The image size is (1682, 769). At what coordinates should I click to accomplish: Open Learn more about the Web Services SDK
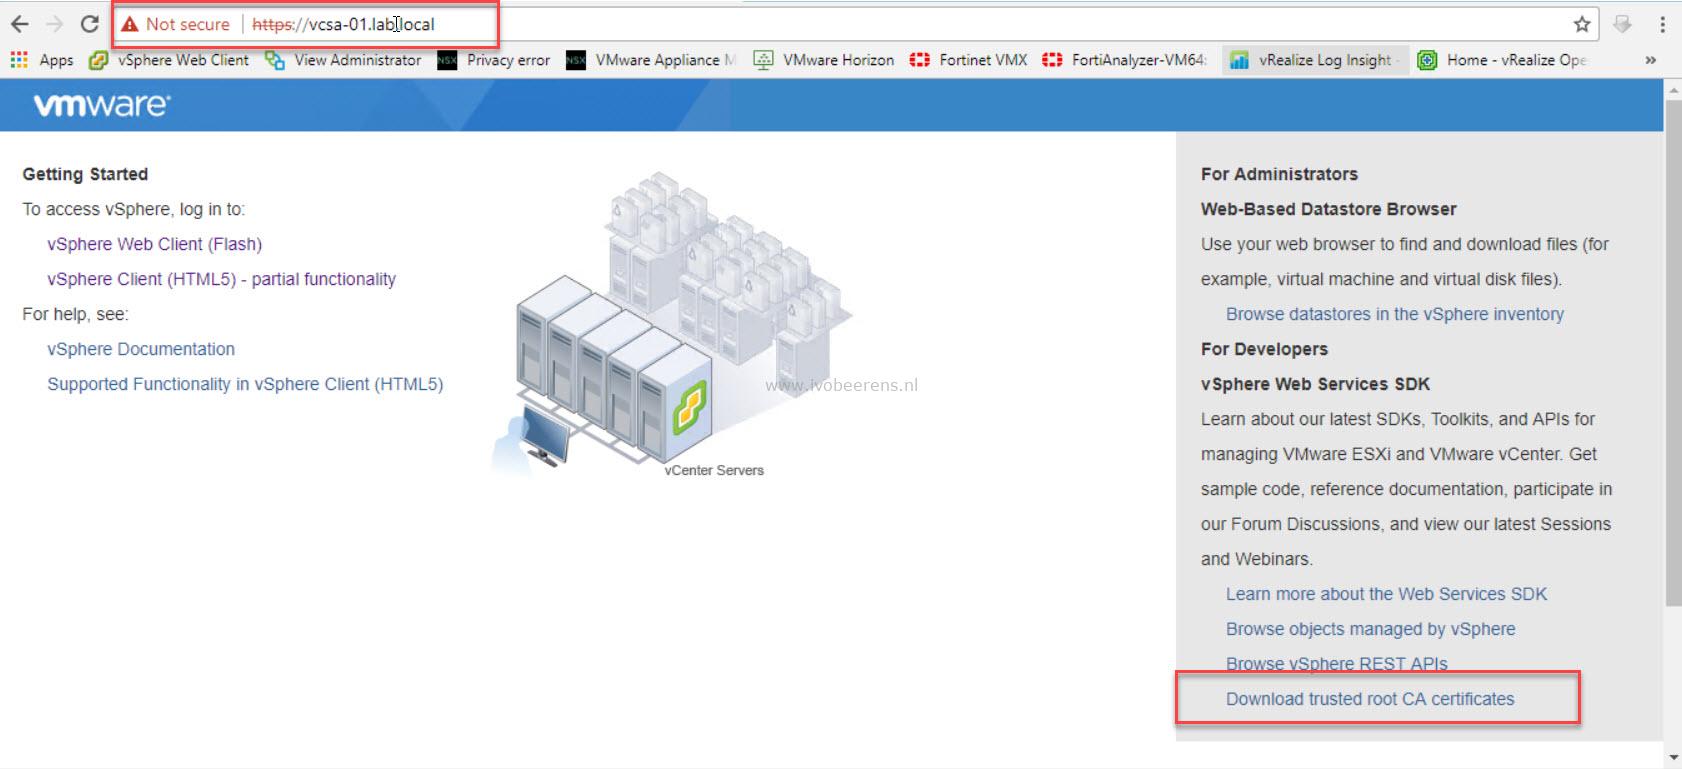point(1386,594)
